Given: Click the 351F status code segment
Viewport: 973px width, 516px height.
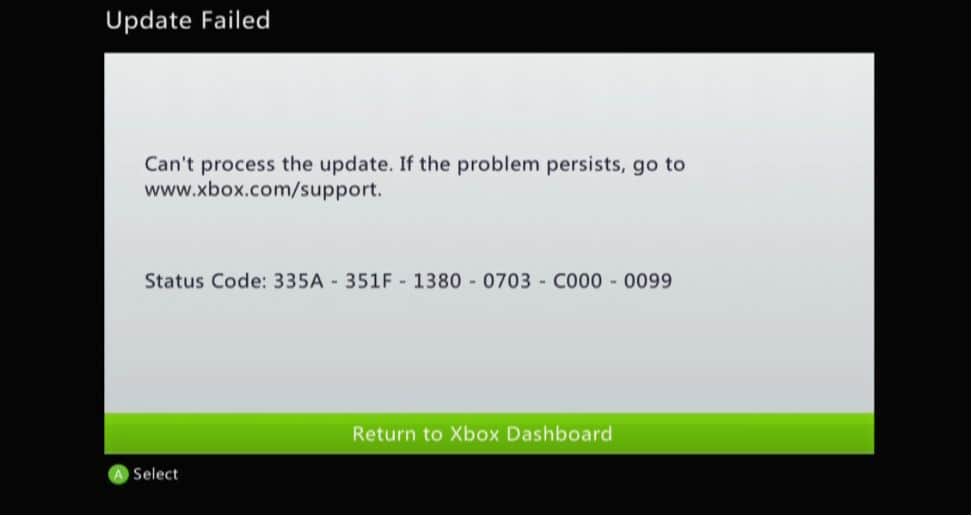Looking at the screenshot, I should tap(369, 281).
